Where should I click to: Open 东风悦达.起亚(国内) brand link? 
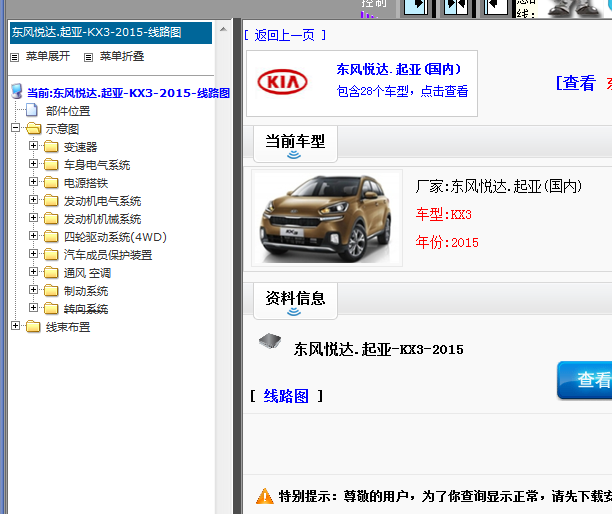coord(399,69)
